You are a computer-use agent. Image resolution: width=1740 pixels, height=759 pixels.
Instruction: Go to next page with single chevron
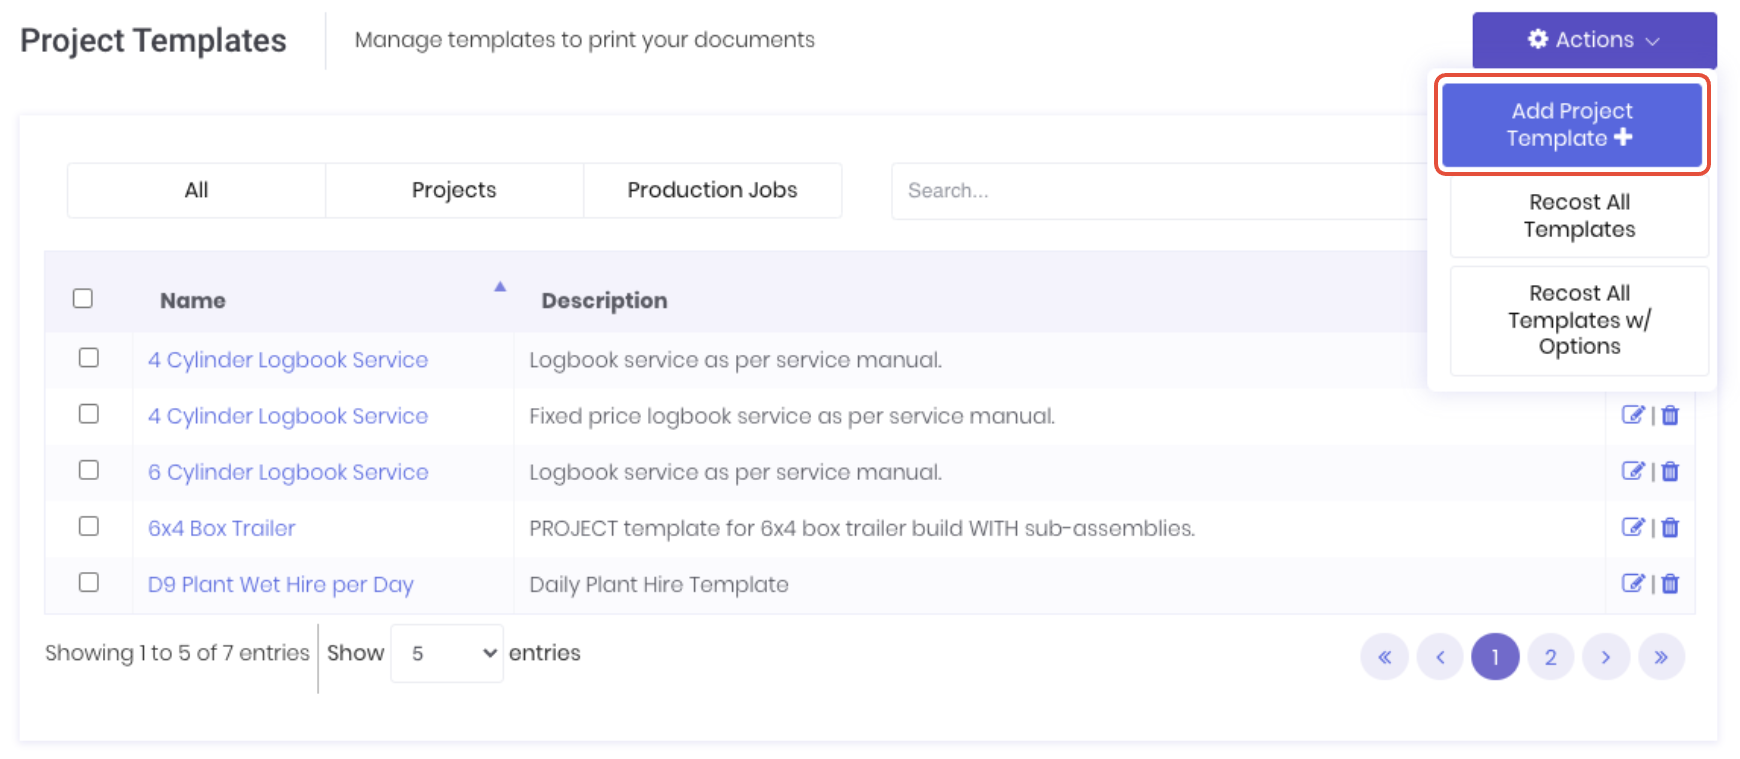pos(1606,657)
